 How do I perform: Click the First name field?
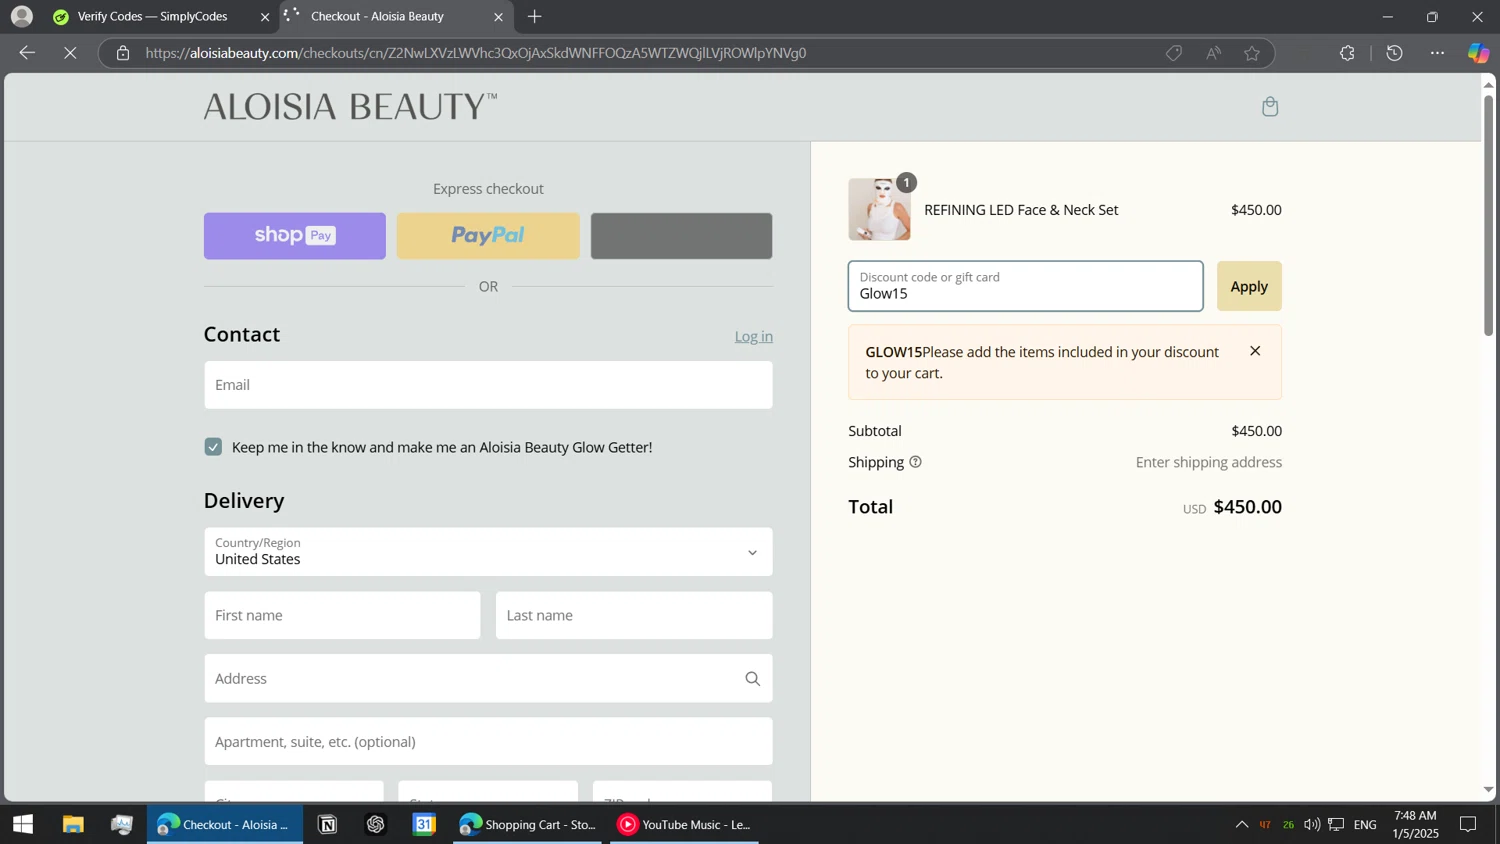point(342,615)
